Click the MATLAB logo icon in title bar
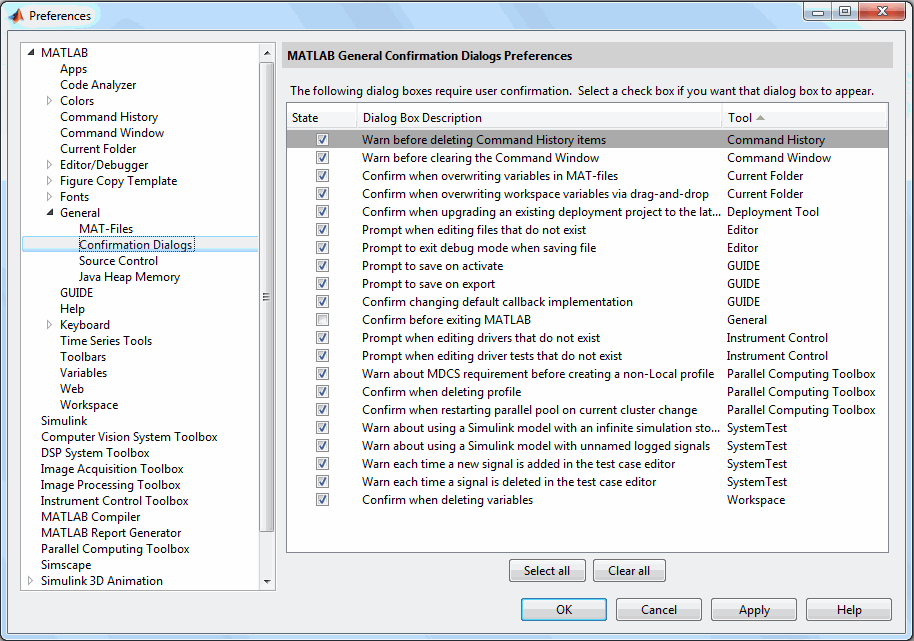Screen dimensions: 914x641 [15, 15]
